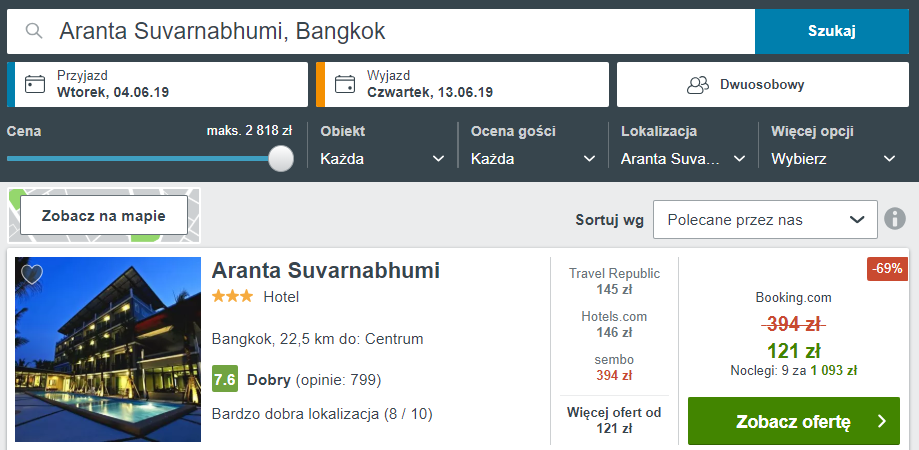919x450 pixels.
Task: Click the guests icon next to Dwuosobowy
Action: pos(697,85)
